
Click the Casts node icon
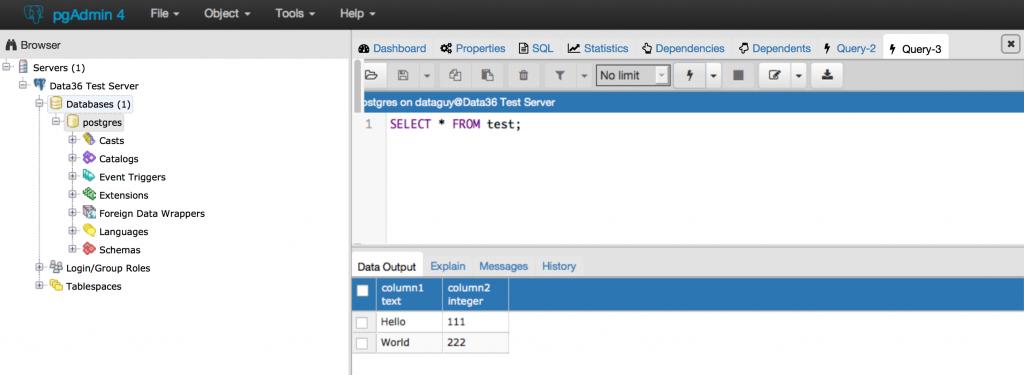89,140
